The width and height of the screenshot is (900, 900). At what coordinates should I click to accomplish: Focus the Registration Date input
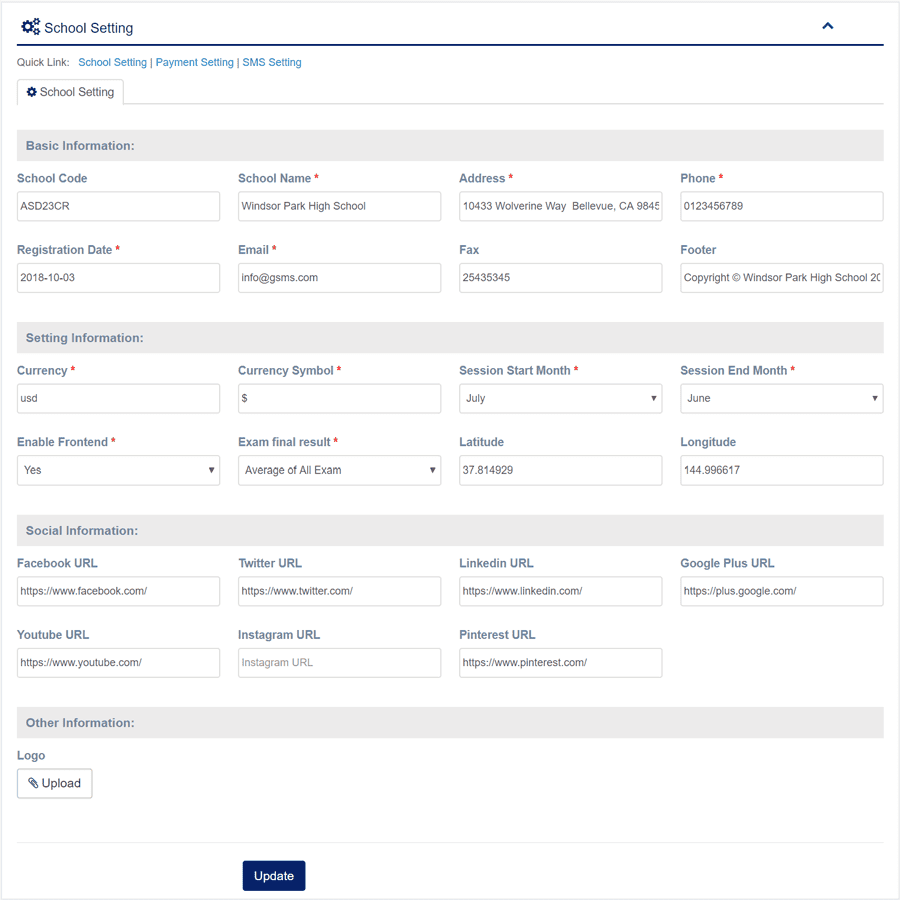118,278
